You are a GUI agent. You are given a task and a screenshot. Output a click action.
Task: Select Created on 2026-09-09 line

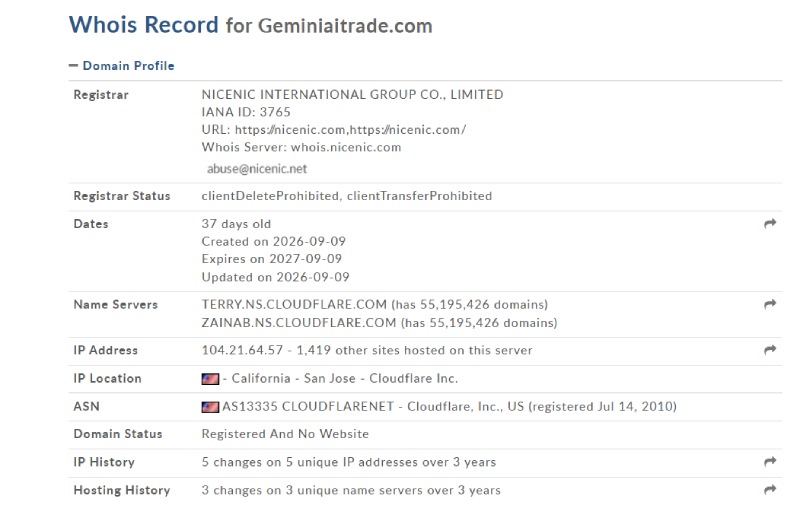click(273, 241)
